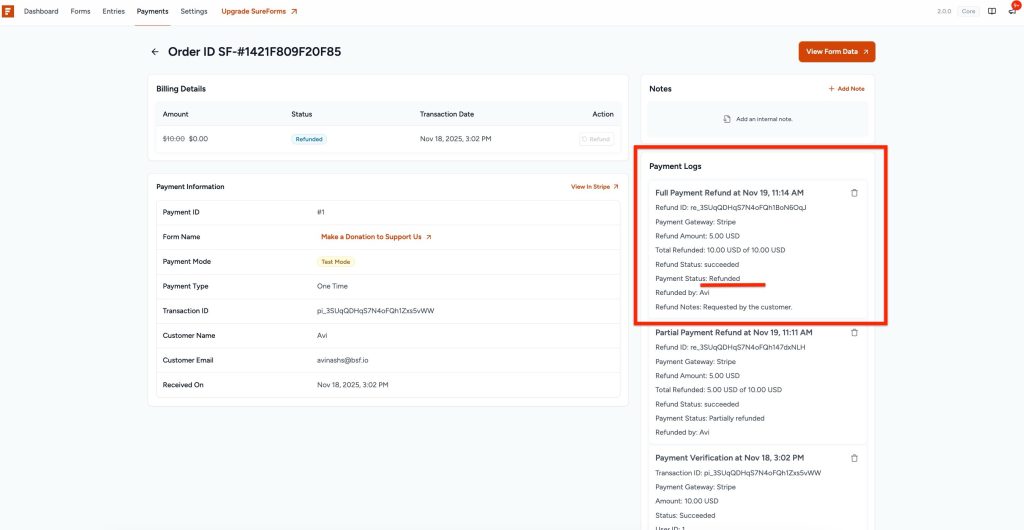Click the internal note document icon
Image resolution: width=1024 pixels, height=530 pixels.
click(x=727, y=119)
